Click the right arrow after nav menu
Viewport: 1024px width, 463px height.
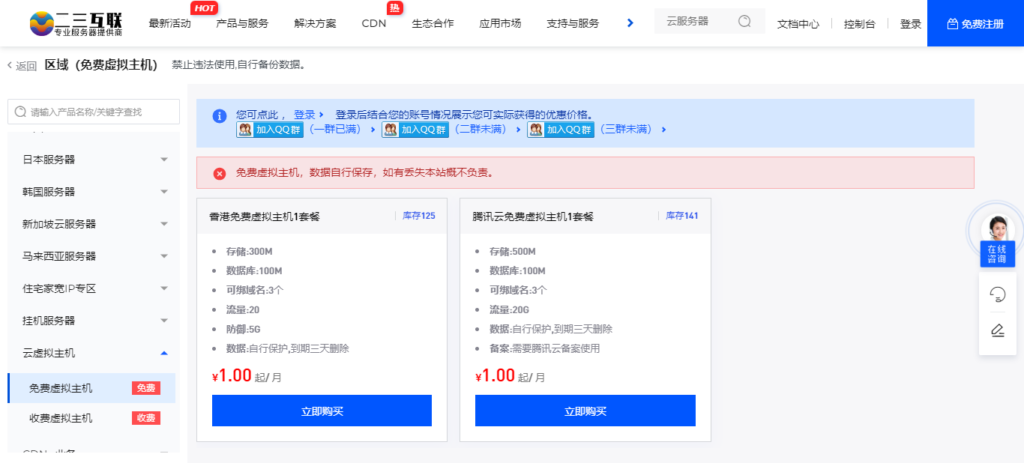(630, 23)
